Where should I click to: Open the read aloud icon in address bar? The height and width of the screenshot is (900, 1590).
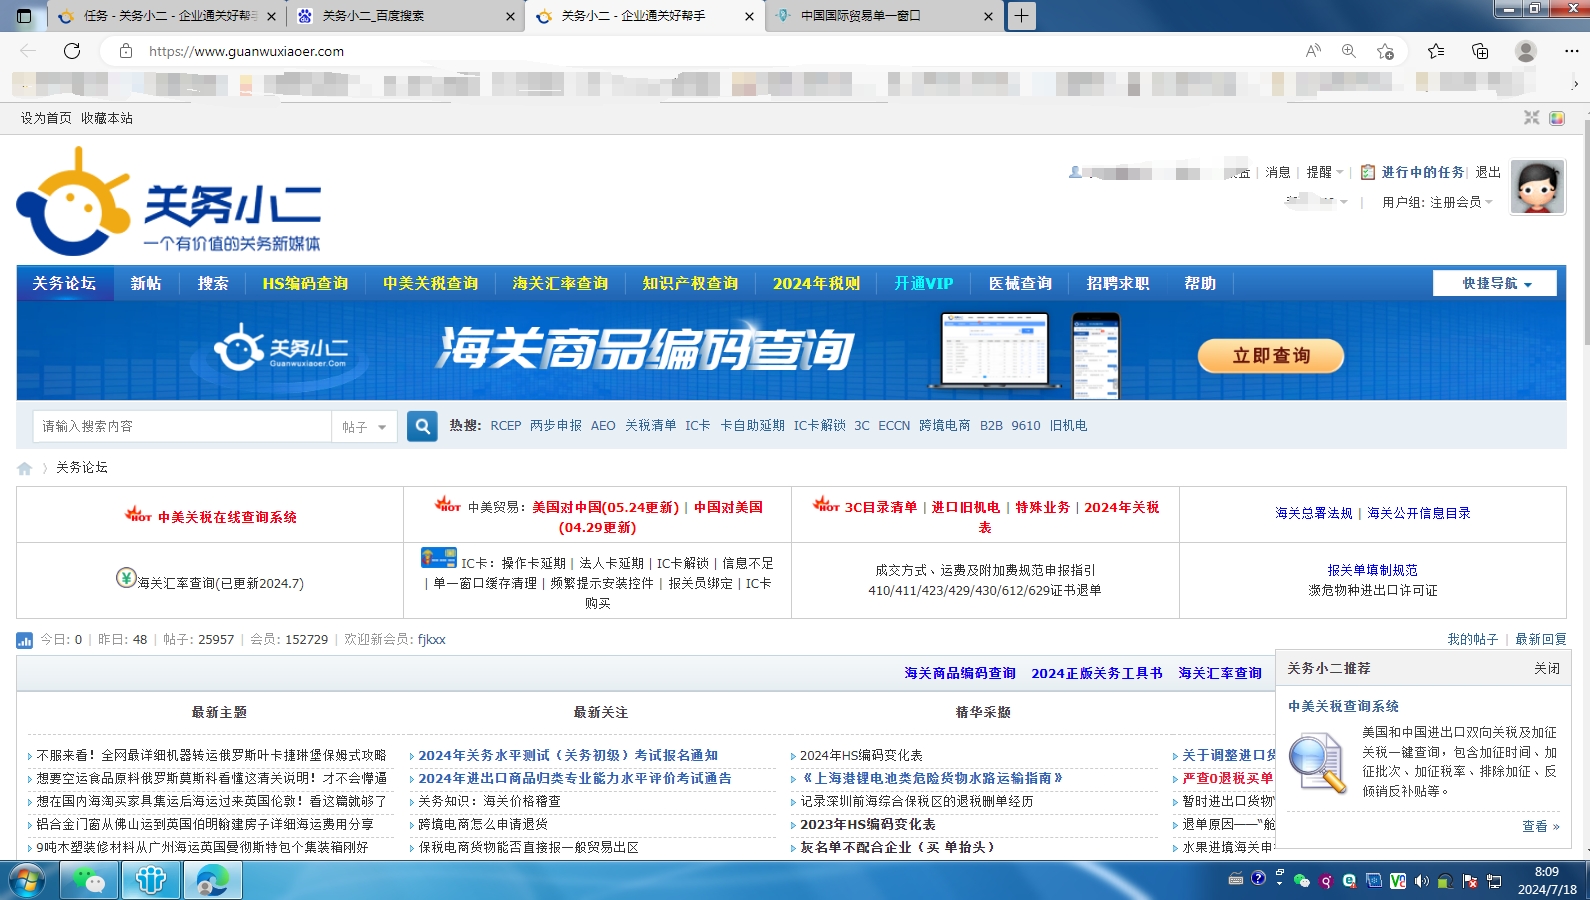[1313, 51]
